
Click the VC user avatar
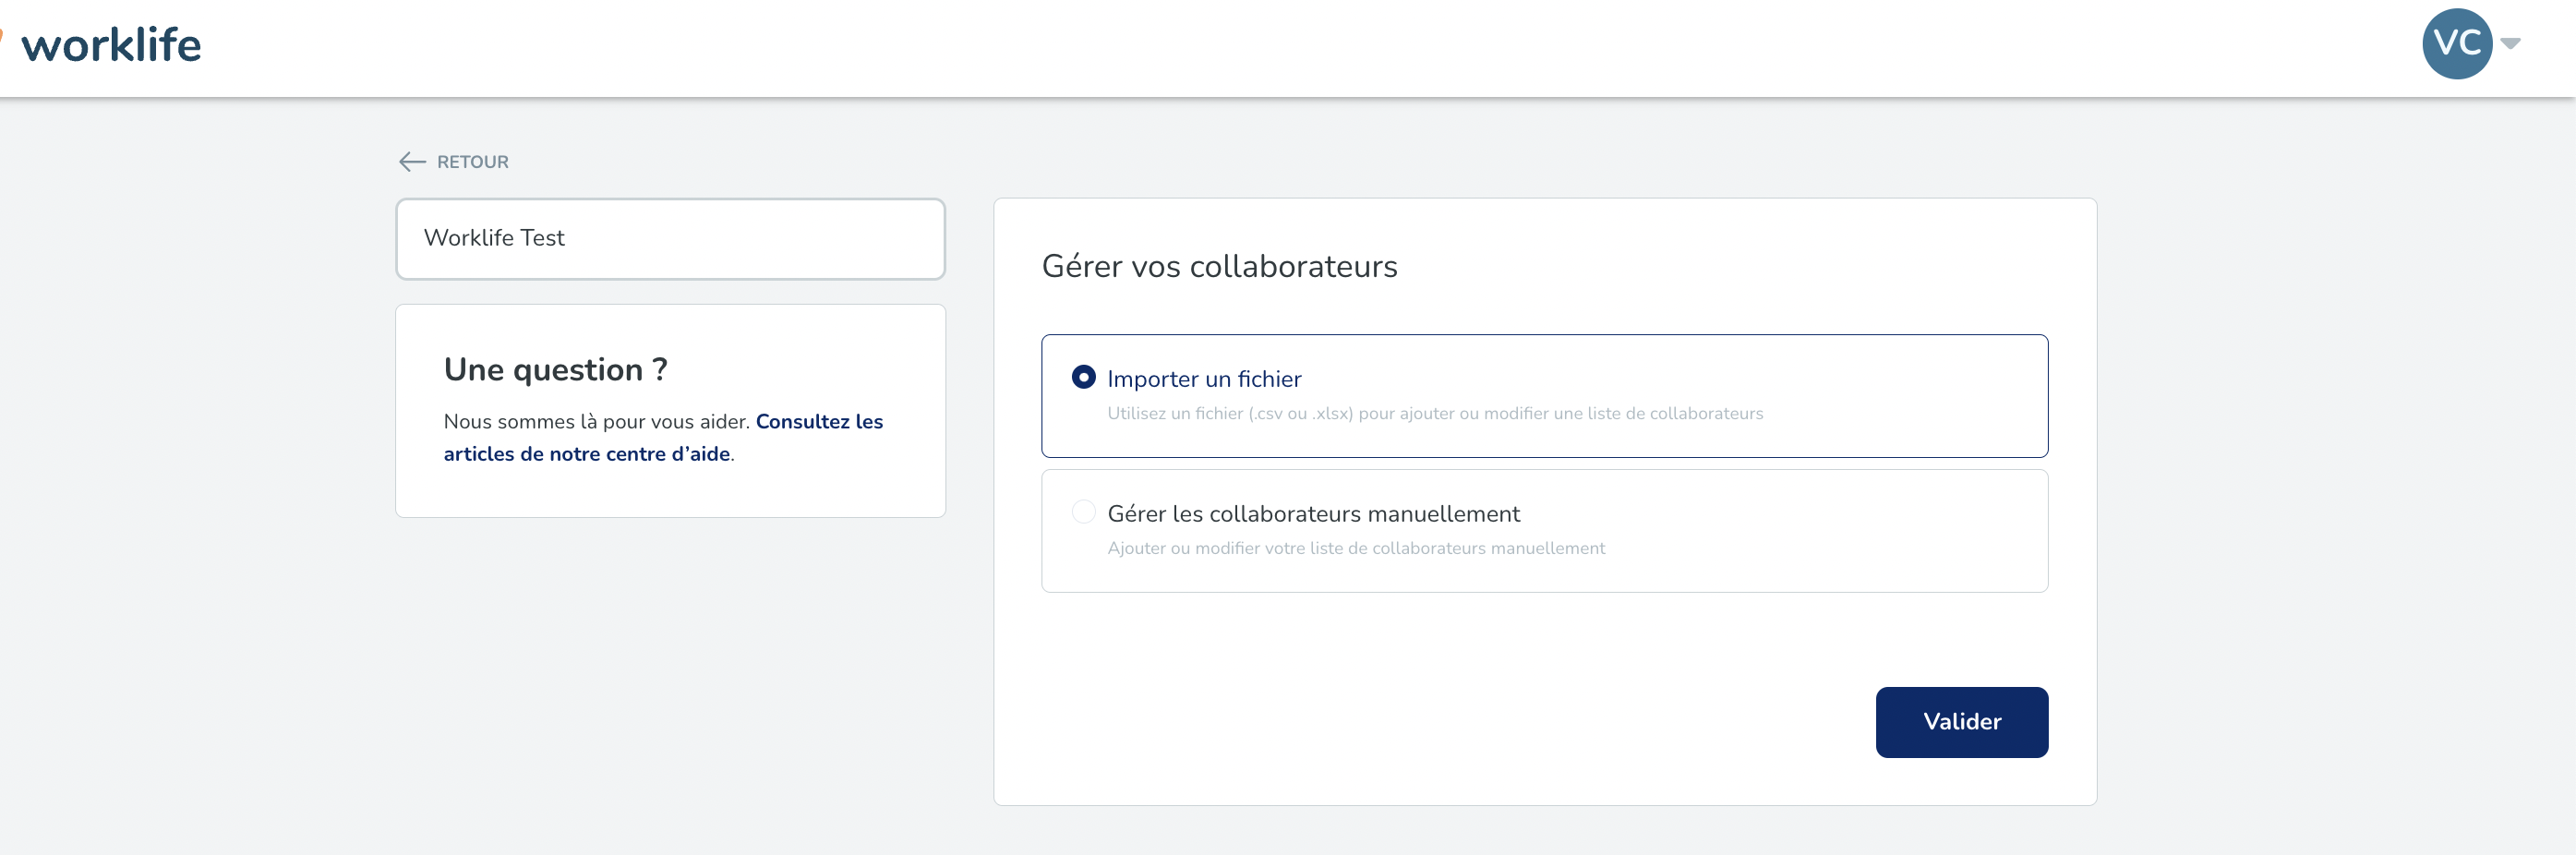[2455, 43]
